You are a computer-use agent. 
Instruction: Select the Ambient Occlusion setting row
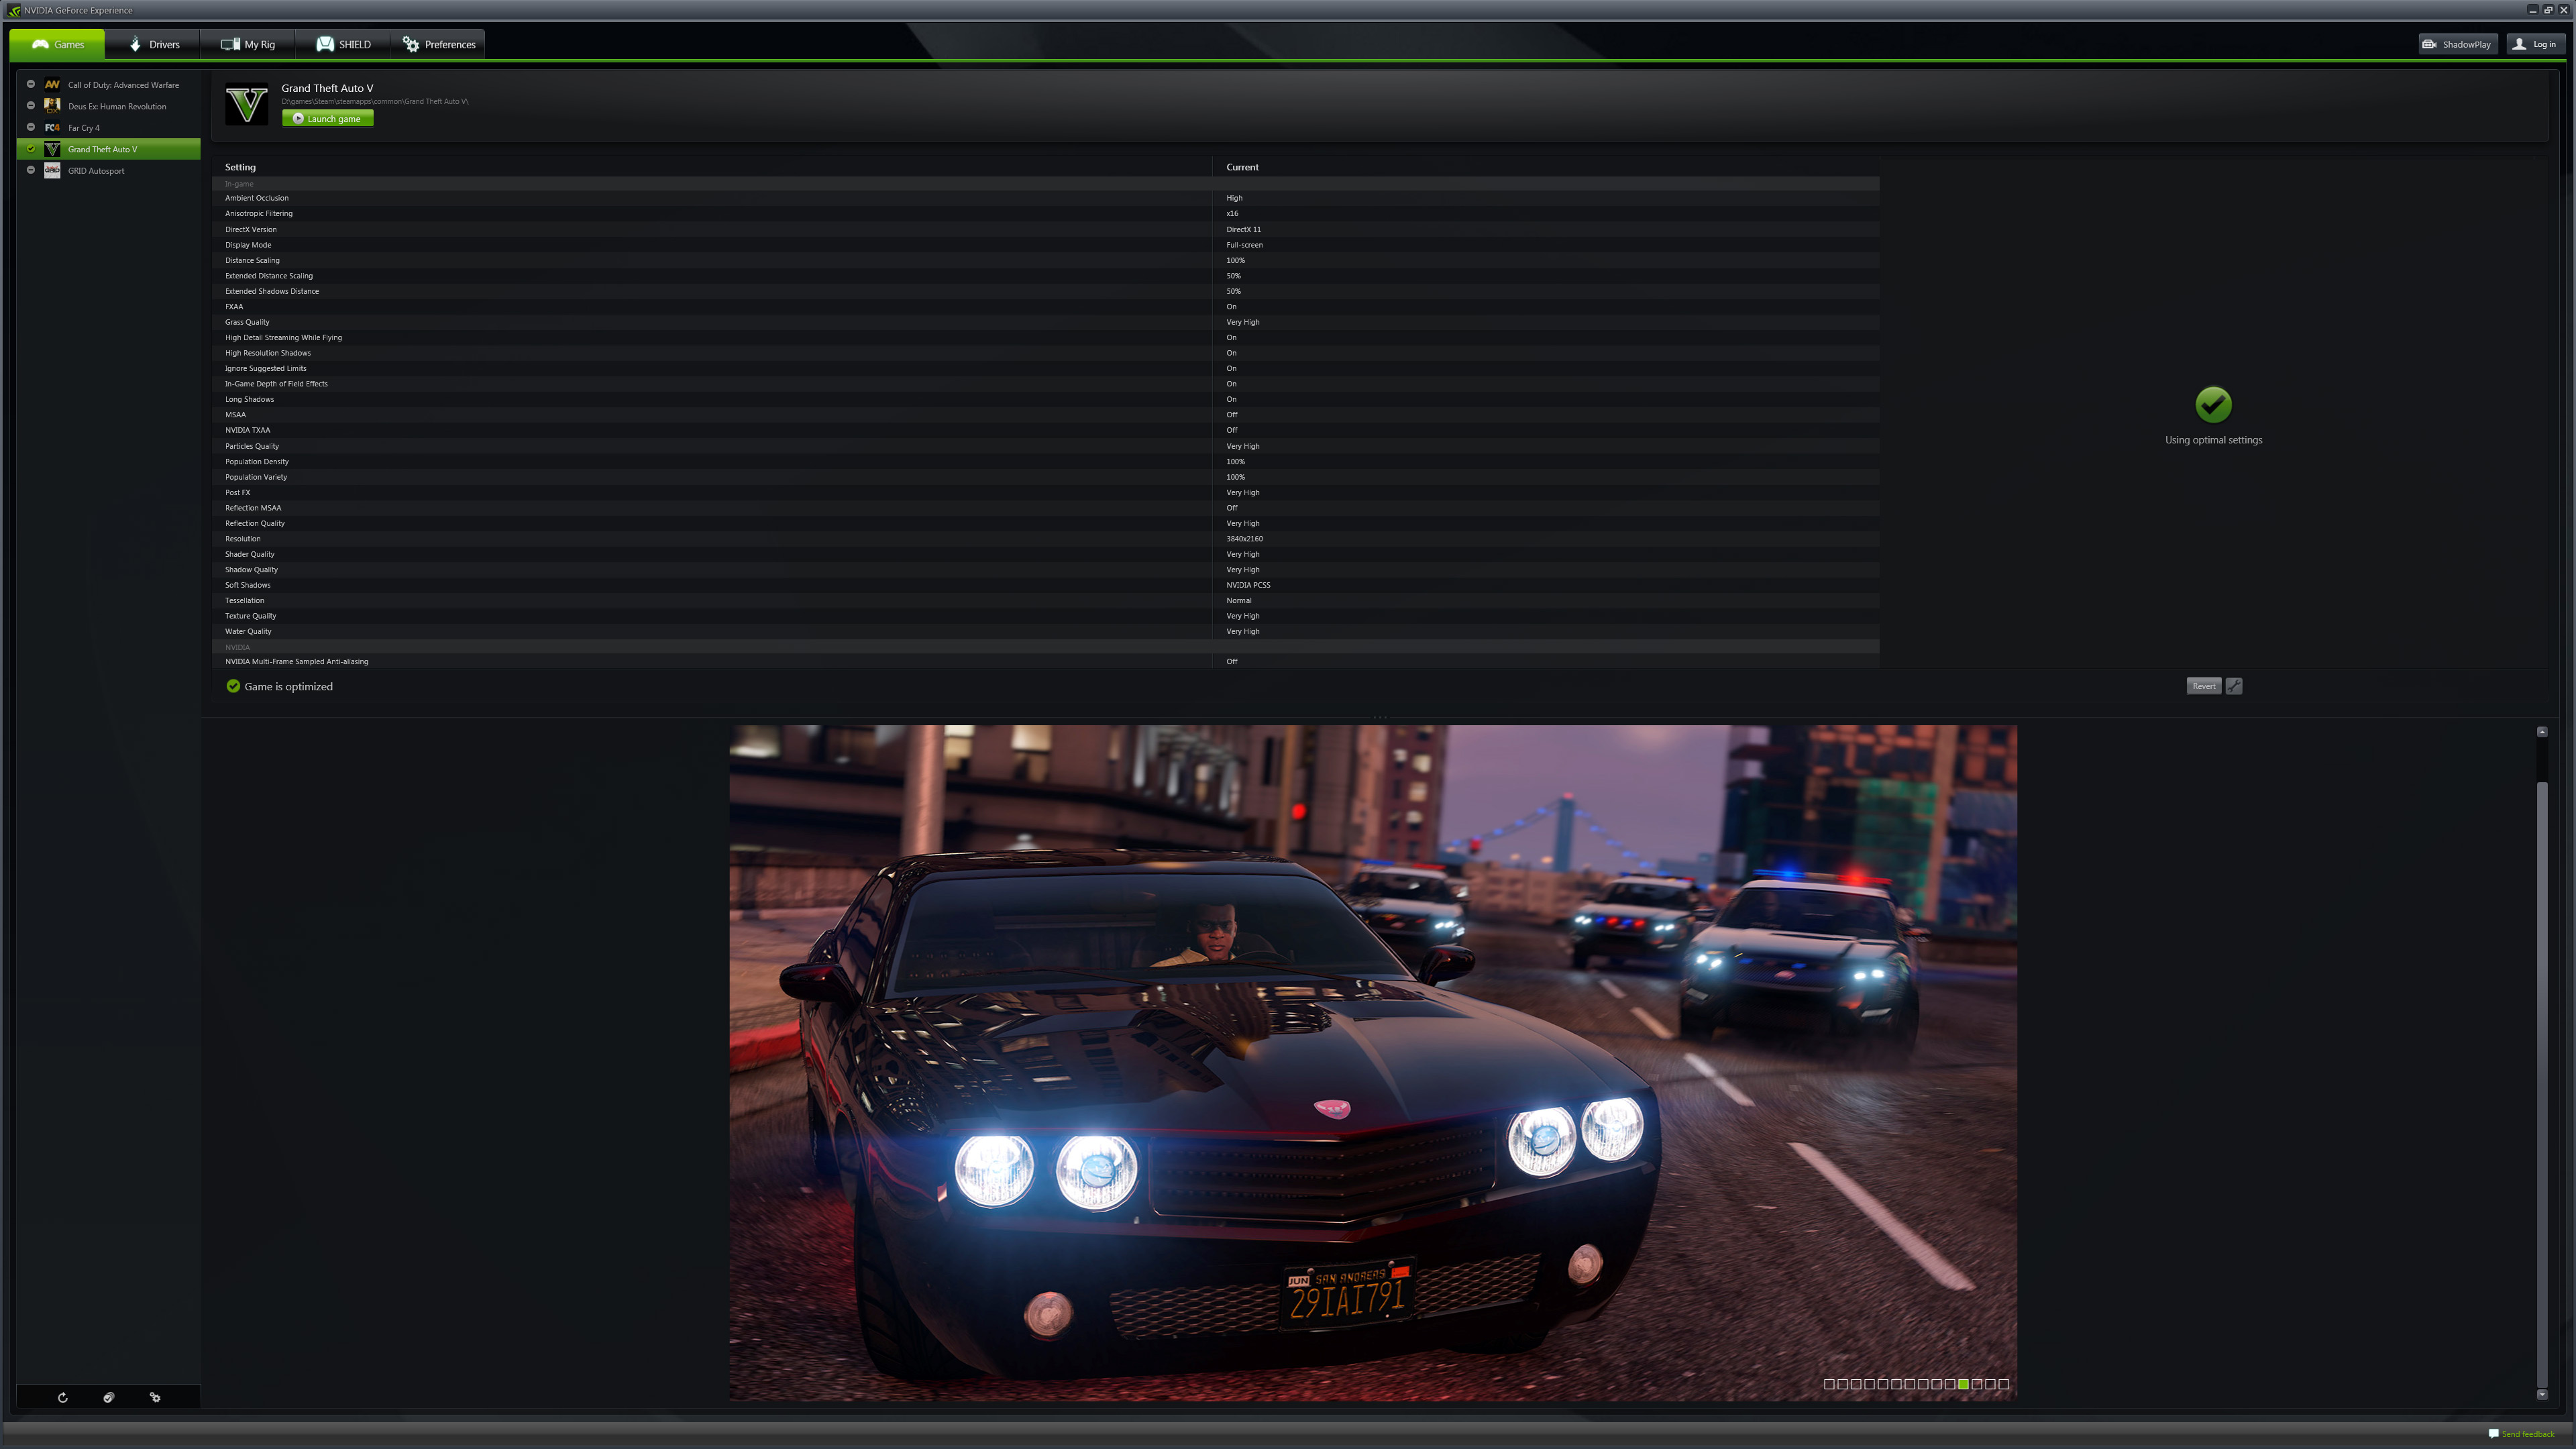1046,198
